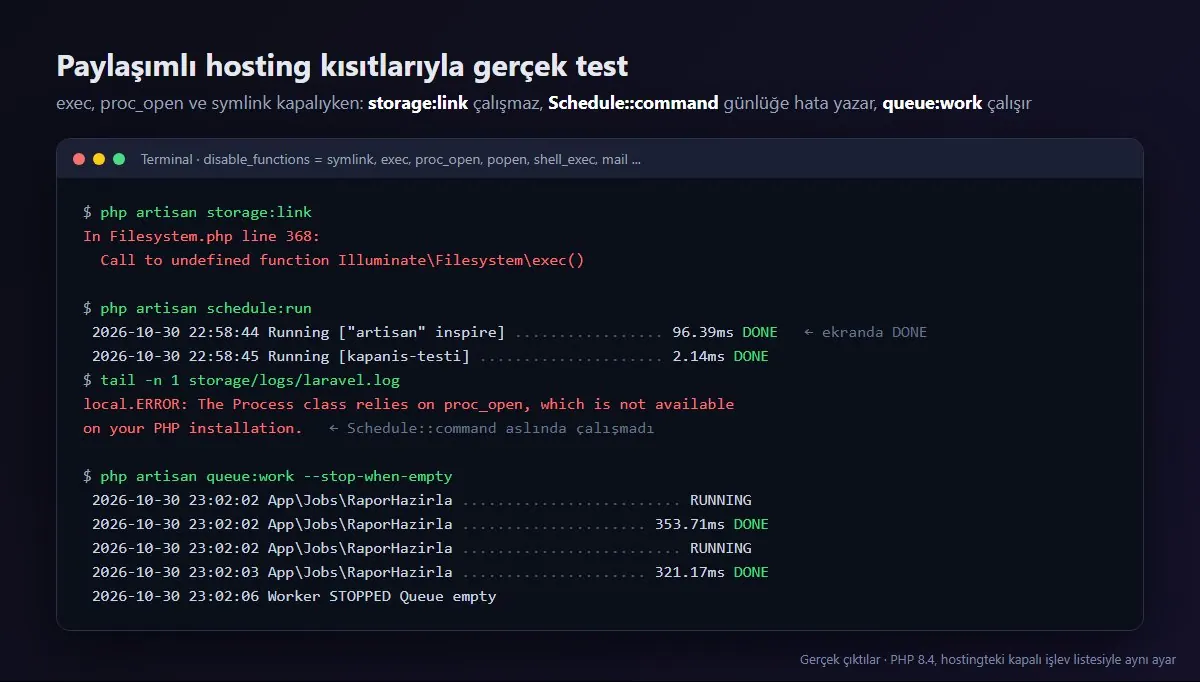Click the 'Worker STOPPED Queue empty' line
The image size is (1200, 682).
[x=294, y=596]
